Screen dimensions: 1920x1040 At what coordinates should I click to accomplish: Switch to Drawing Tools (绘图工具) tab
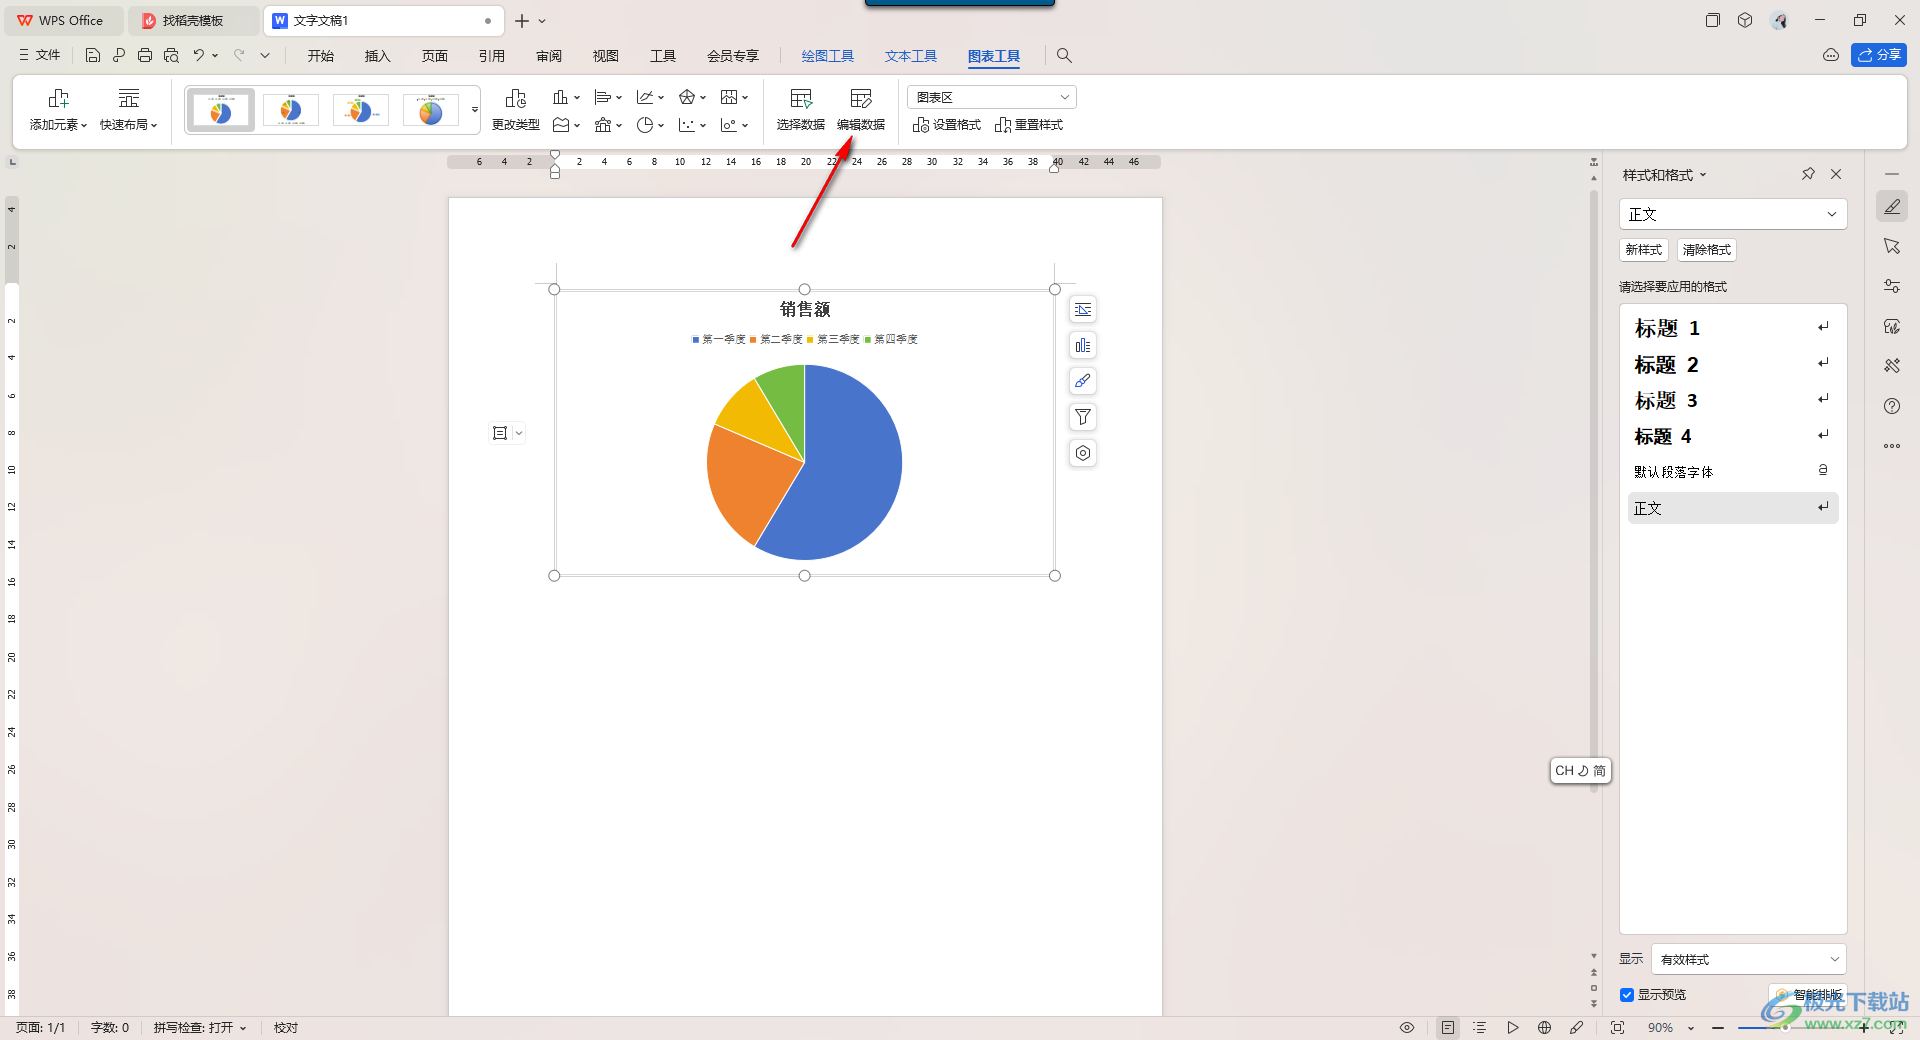[x=828, y=56]
